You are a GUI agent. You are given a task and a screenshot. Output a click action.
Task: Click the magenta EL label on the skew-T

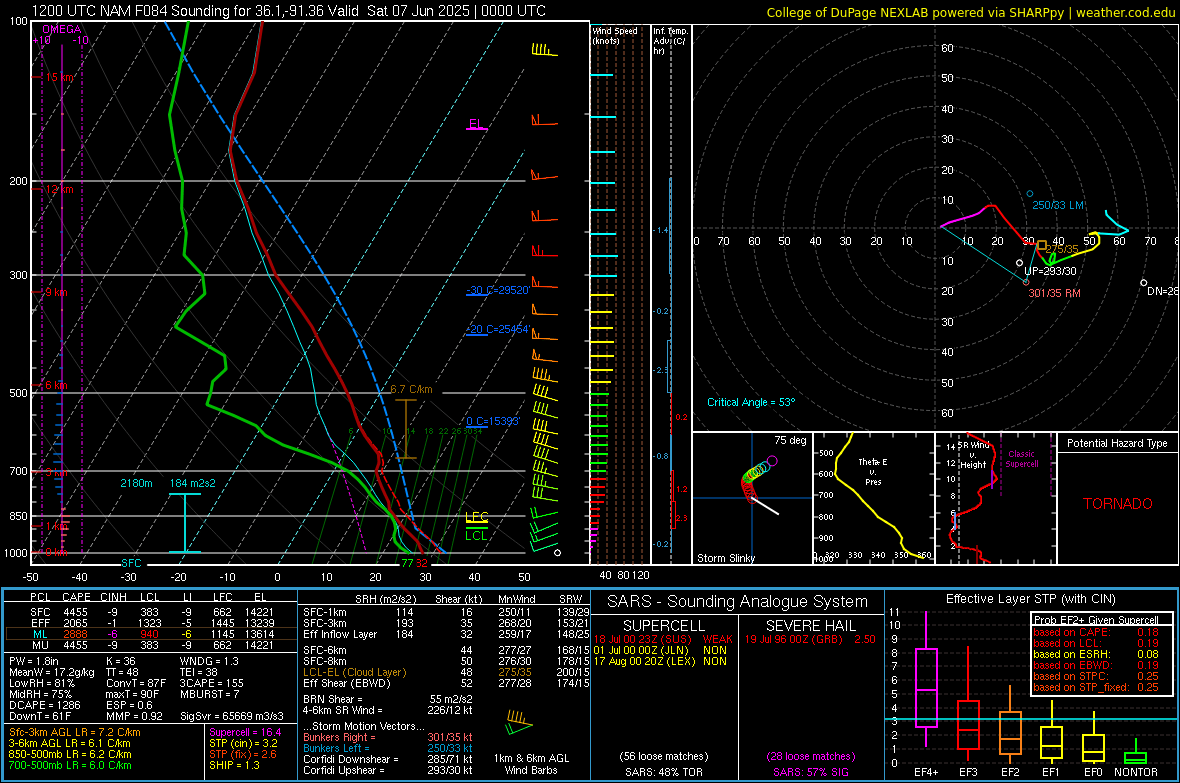click(476, 123)
